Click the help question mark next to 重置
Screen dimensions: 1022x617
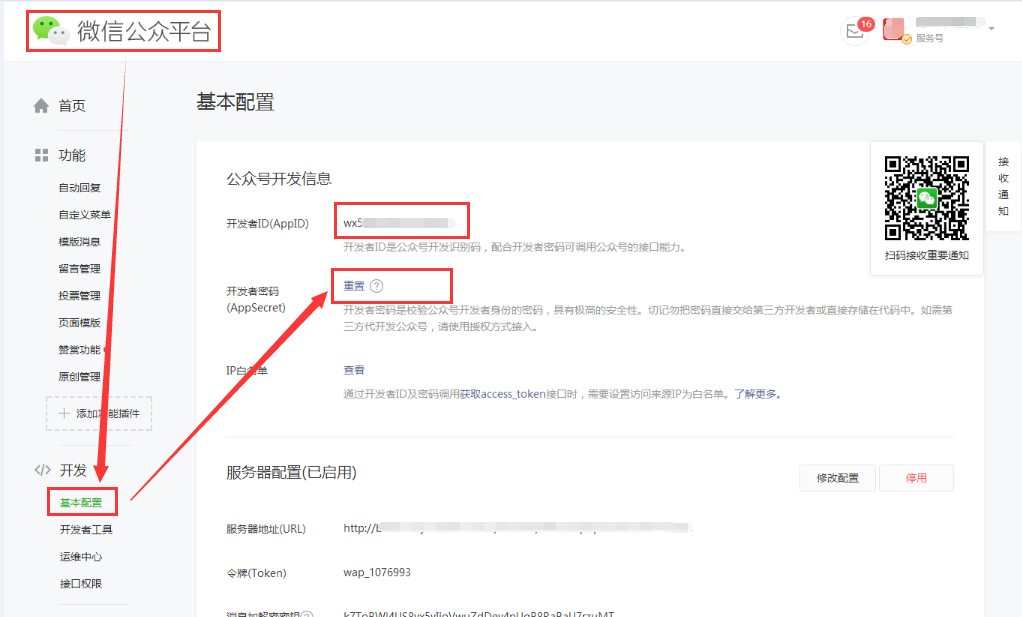point(377,286)
